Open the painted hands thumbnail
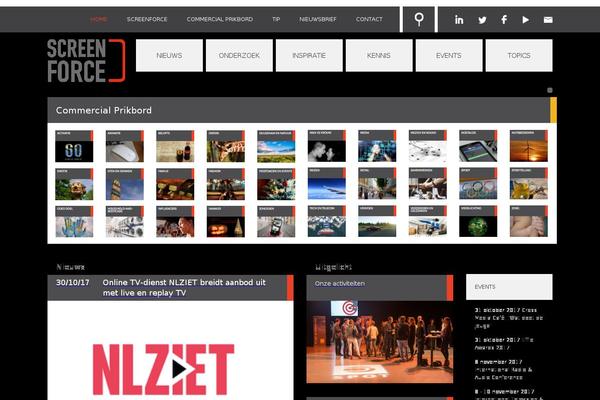This screenshot has height=400, width=600. pyautogui.click(x=74, y=222)
